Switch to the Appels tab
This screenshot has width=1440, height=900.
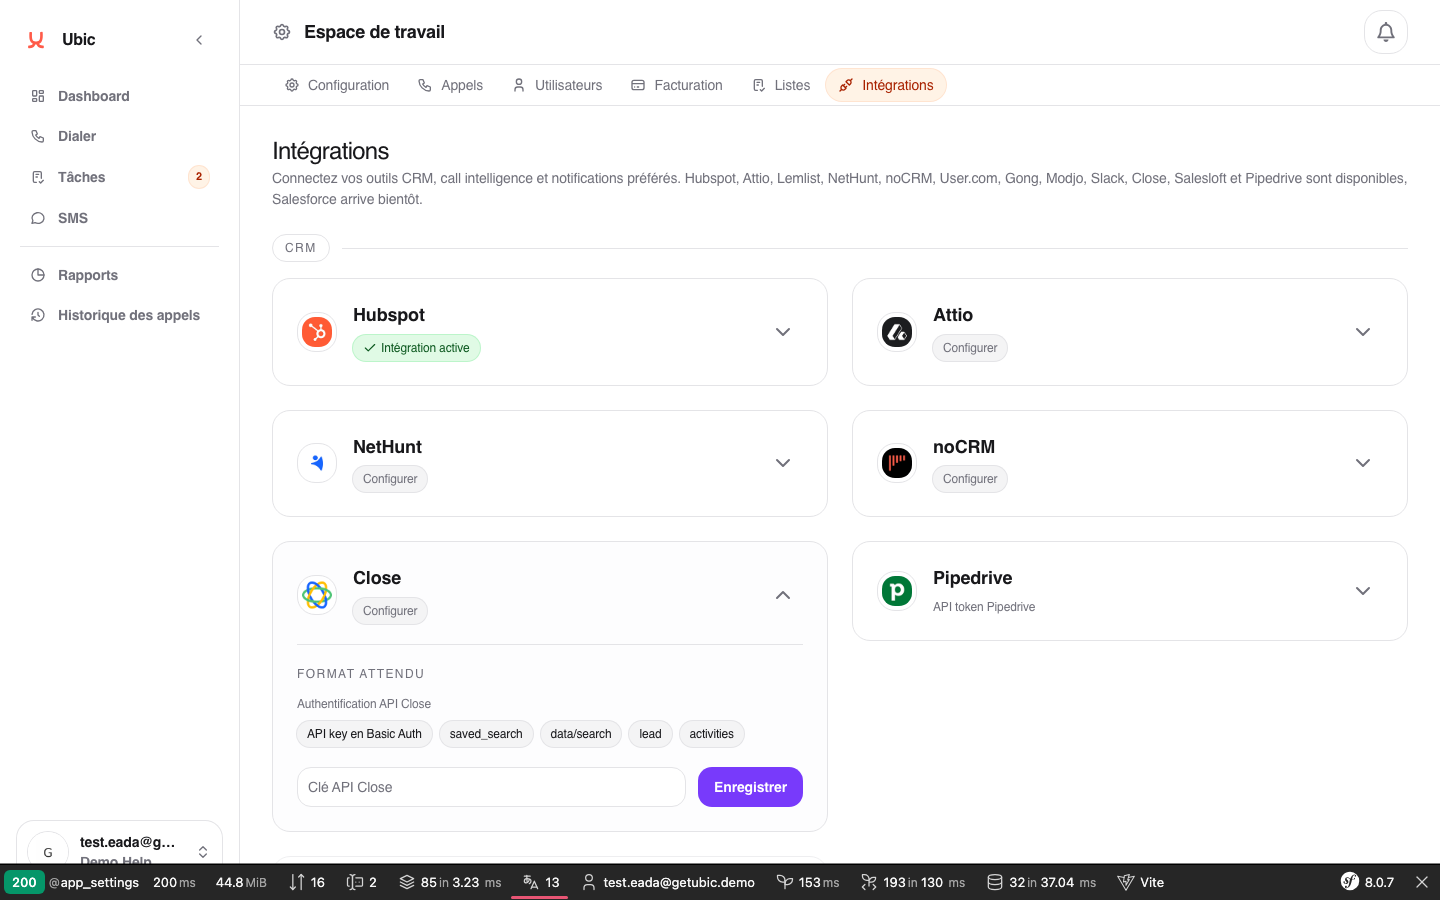pyautogui.click(x=450, y=85)
